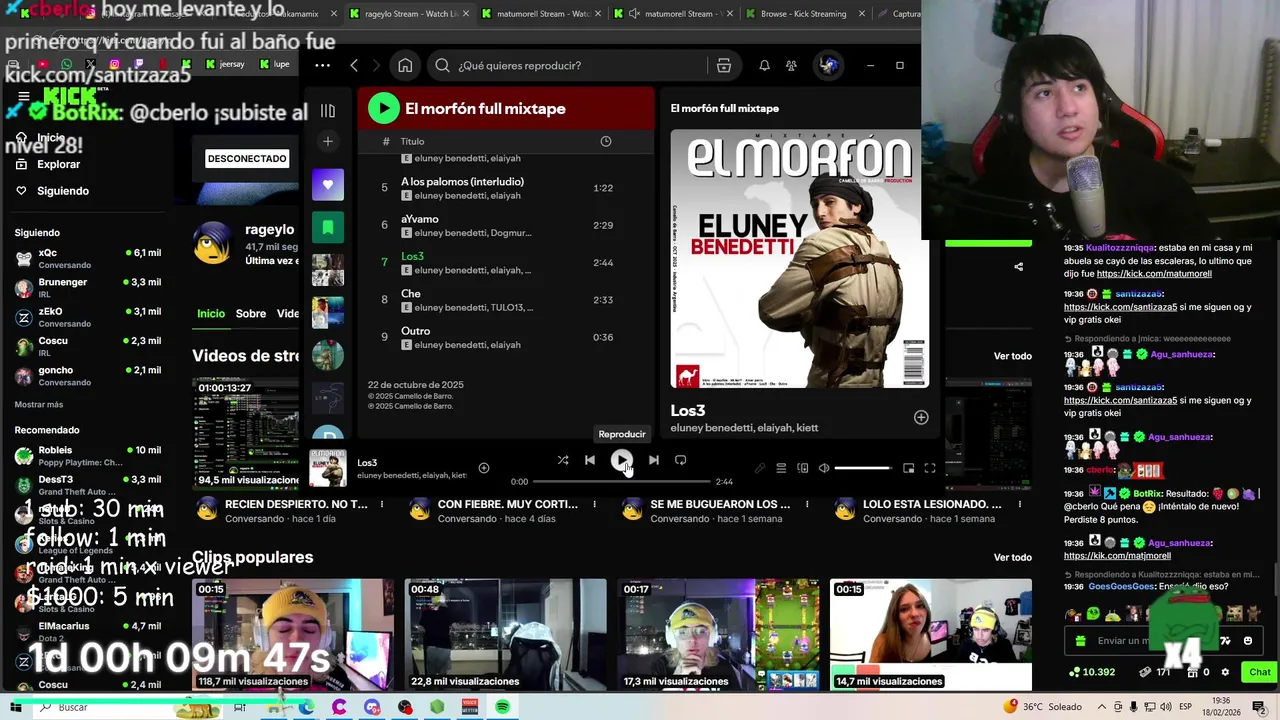Select track Outro in the list
Screen dimensions: 1280x720
coord(506,337)
